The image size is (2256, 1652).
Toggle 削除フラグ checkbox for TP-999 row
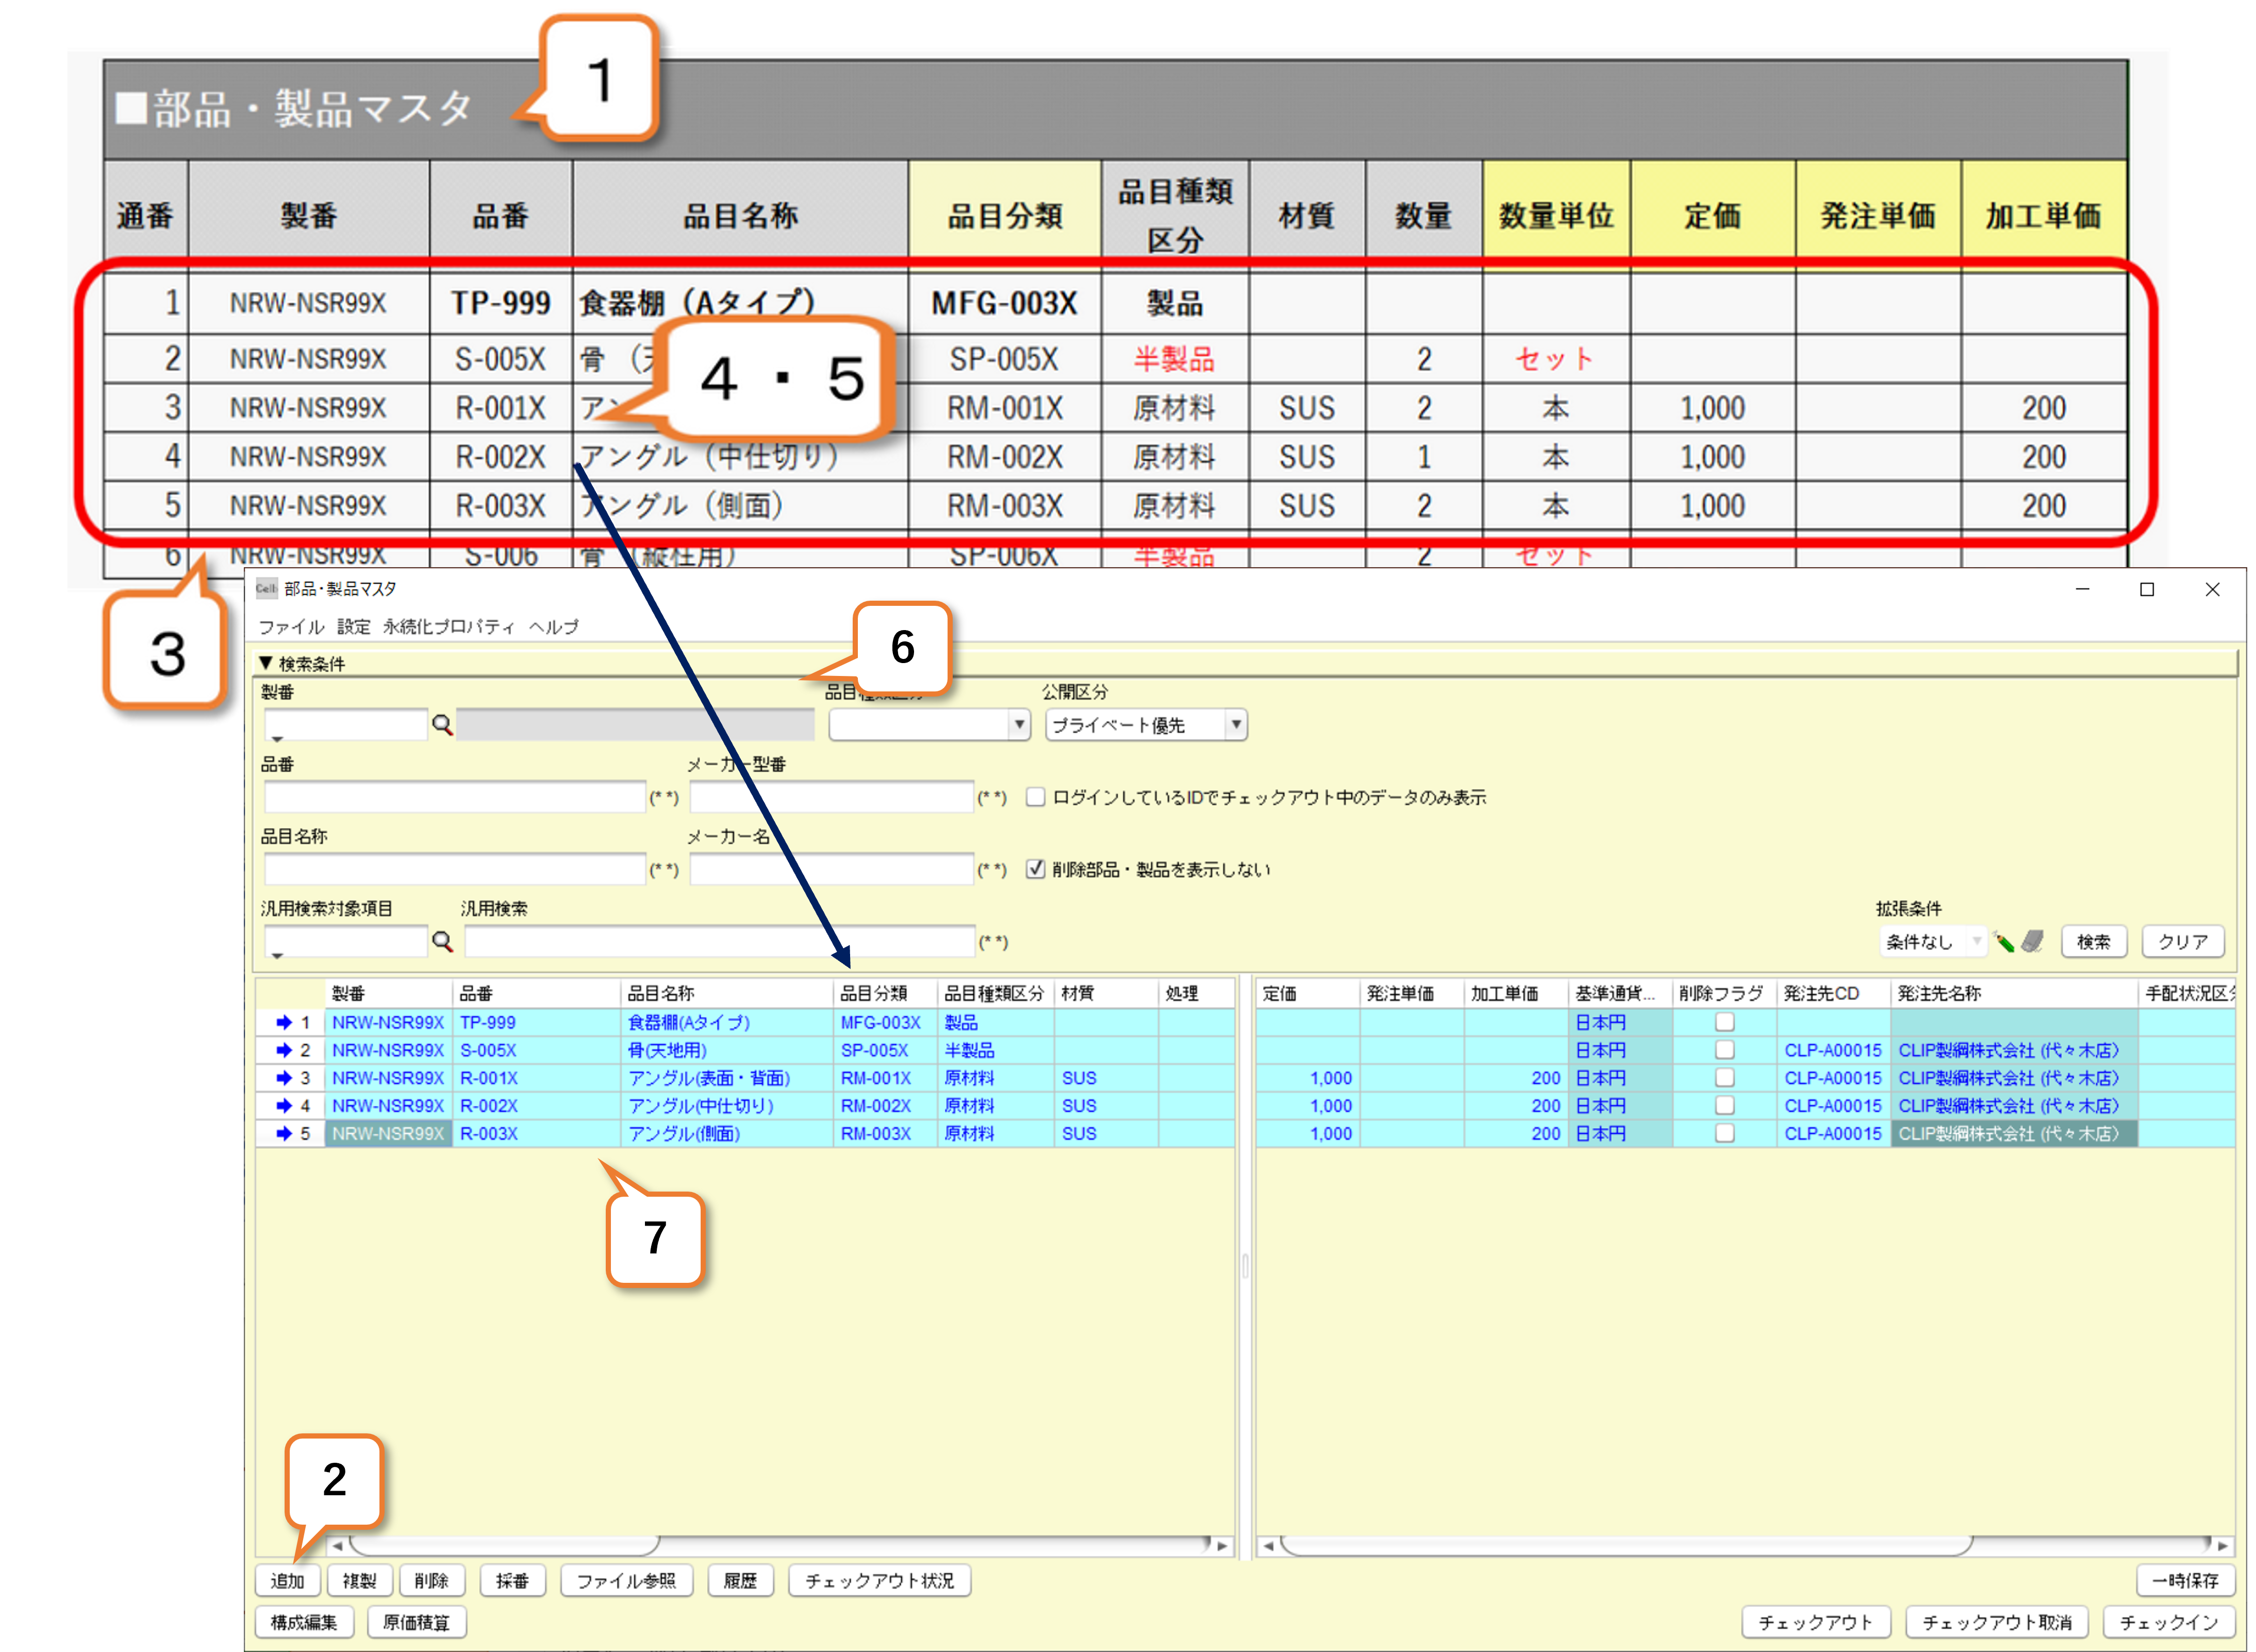[1725, 1022]
